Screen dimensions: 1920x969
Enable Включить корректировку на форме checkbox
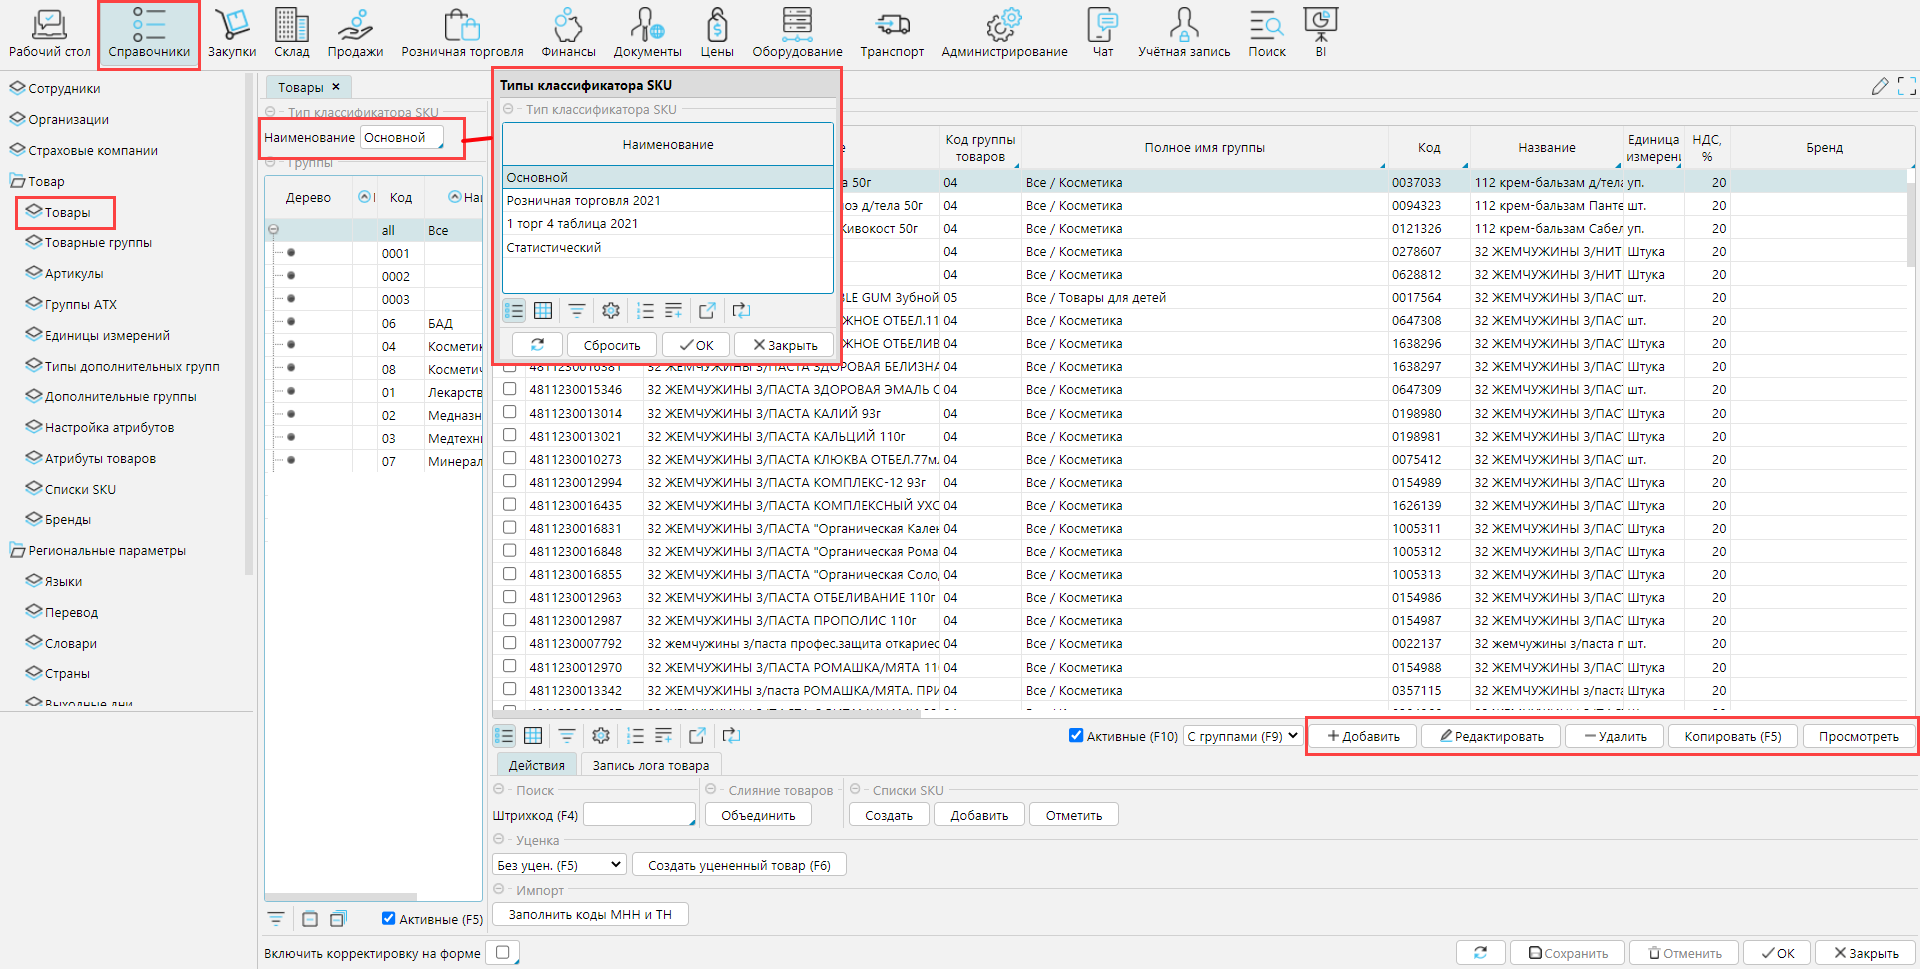pyautogui.click(x=503, y=953)
